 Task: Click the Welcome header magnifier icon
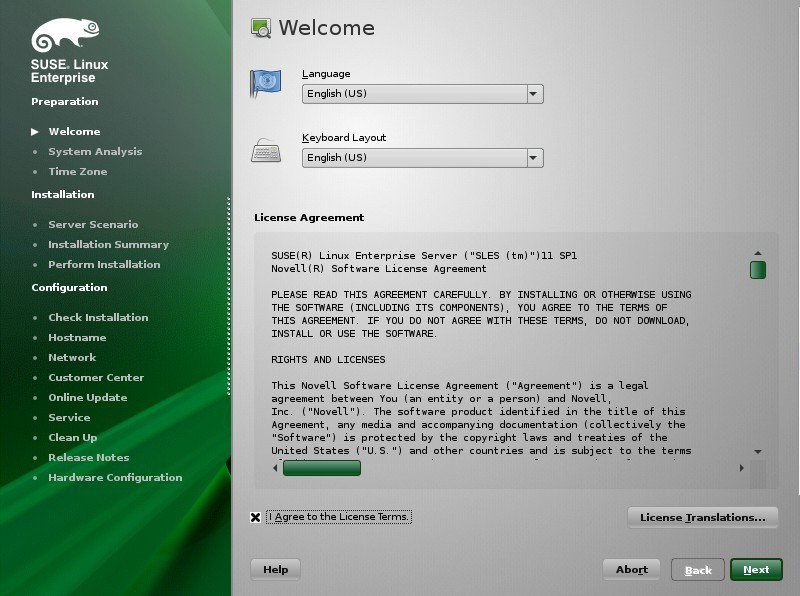click(261, 28)
